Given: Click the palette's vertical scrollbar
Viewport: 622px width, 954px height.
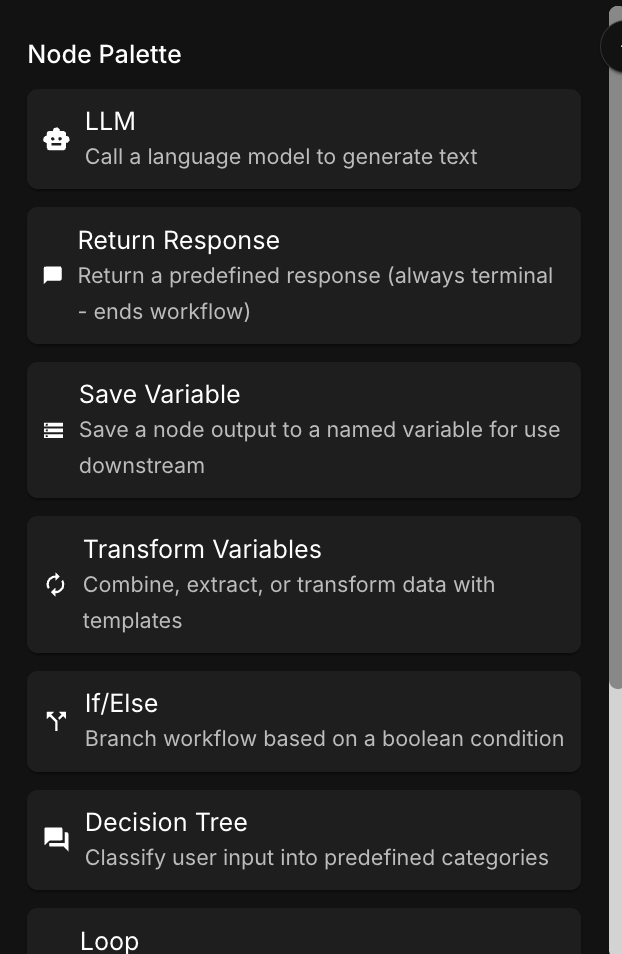Looking at the screenshot, I should pyautogui.click(x=616, y=350).
